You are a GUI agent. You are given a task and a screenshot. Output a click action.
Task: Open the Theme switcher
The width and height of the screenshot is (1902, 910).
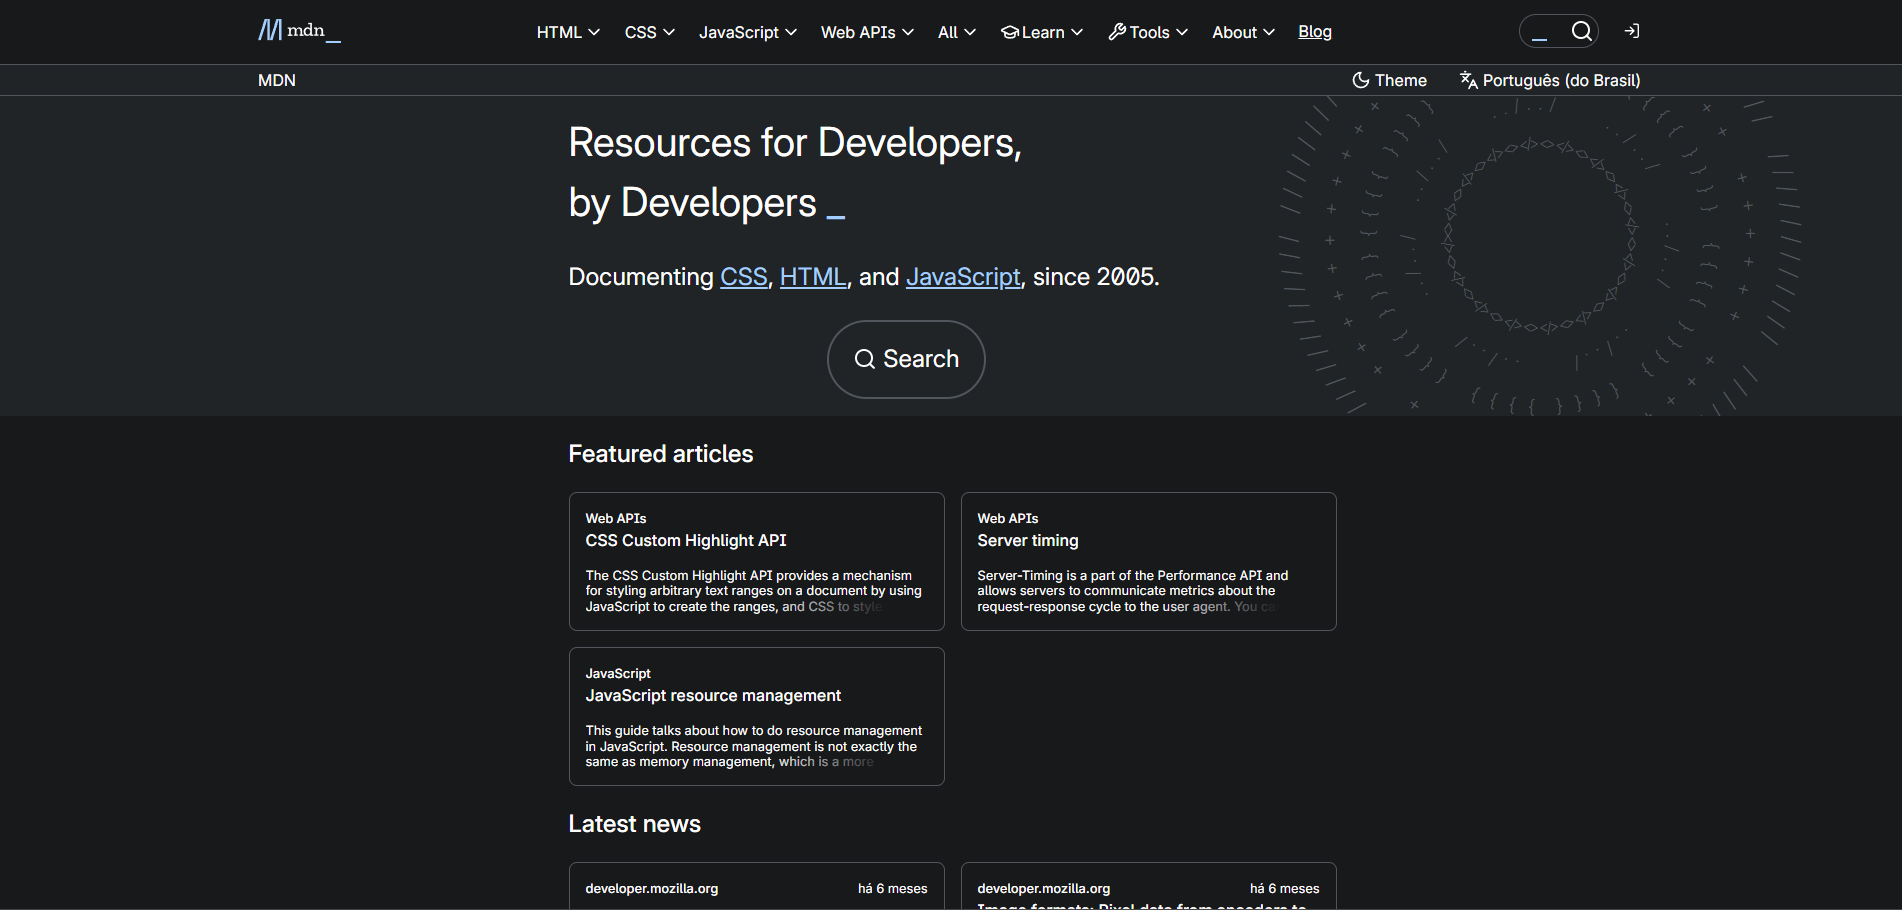1390,80
